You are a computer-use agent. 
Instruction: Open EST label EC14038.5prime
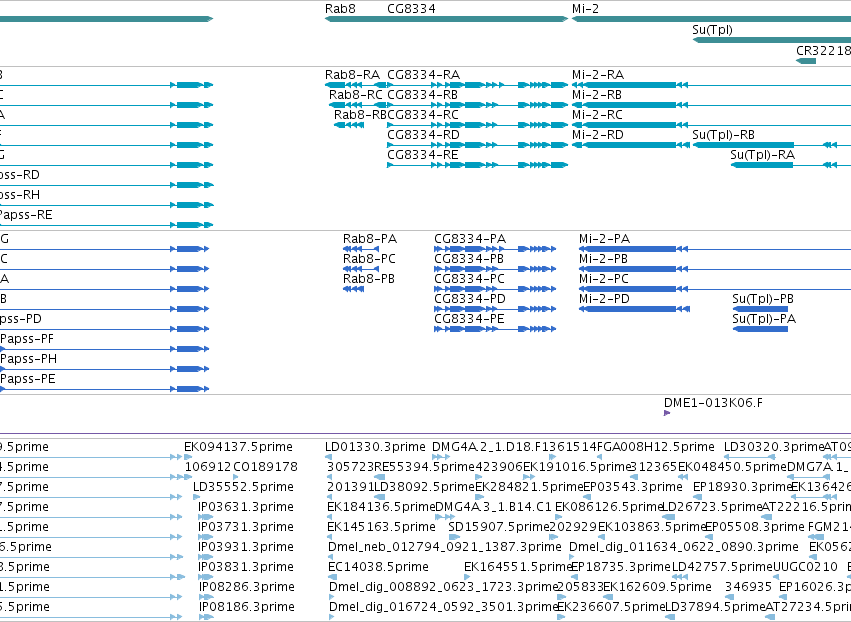(x=378, y=567)
